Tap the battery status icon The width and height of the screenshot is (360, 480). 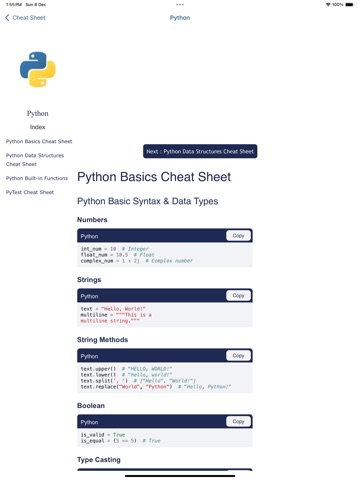point(349,5)
